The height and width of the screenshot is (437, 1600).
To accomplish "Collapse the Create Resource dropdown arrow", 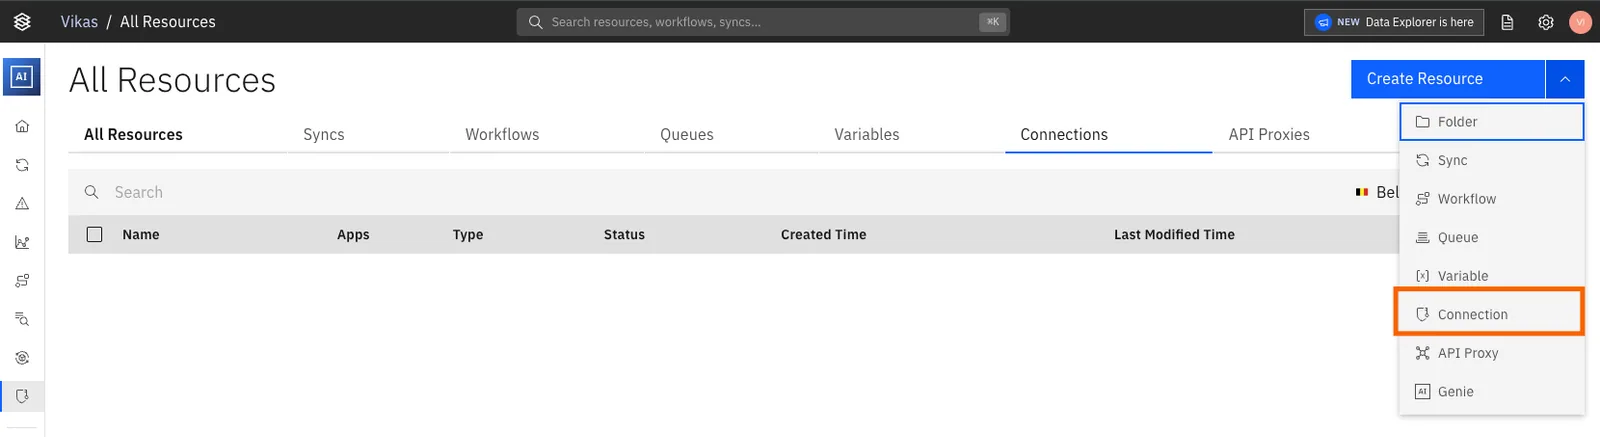I will click(1565, 79).
